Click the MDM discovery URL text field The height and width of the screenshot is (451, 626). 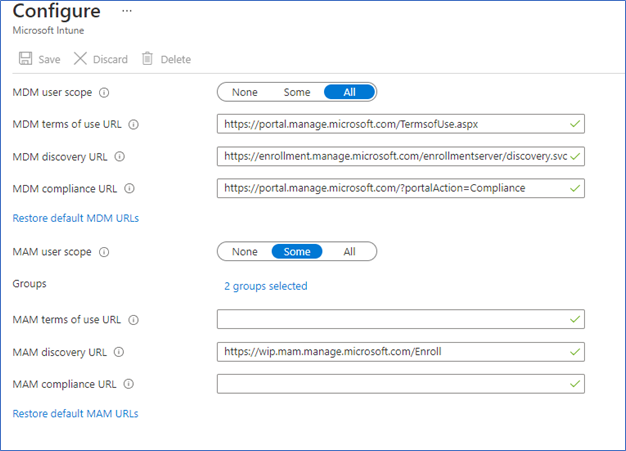click(401, 156)
